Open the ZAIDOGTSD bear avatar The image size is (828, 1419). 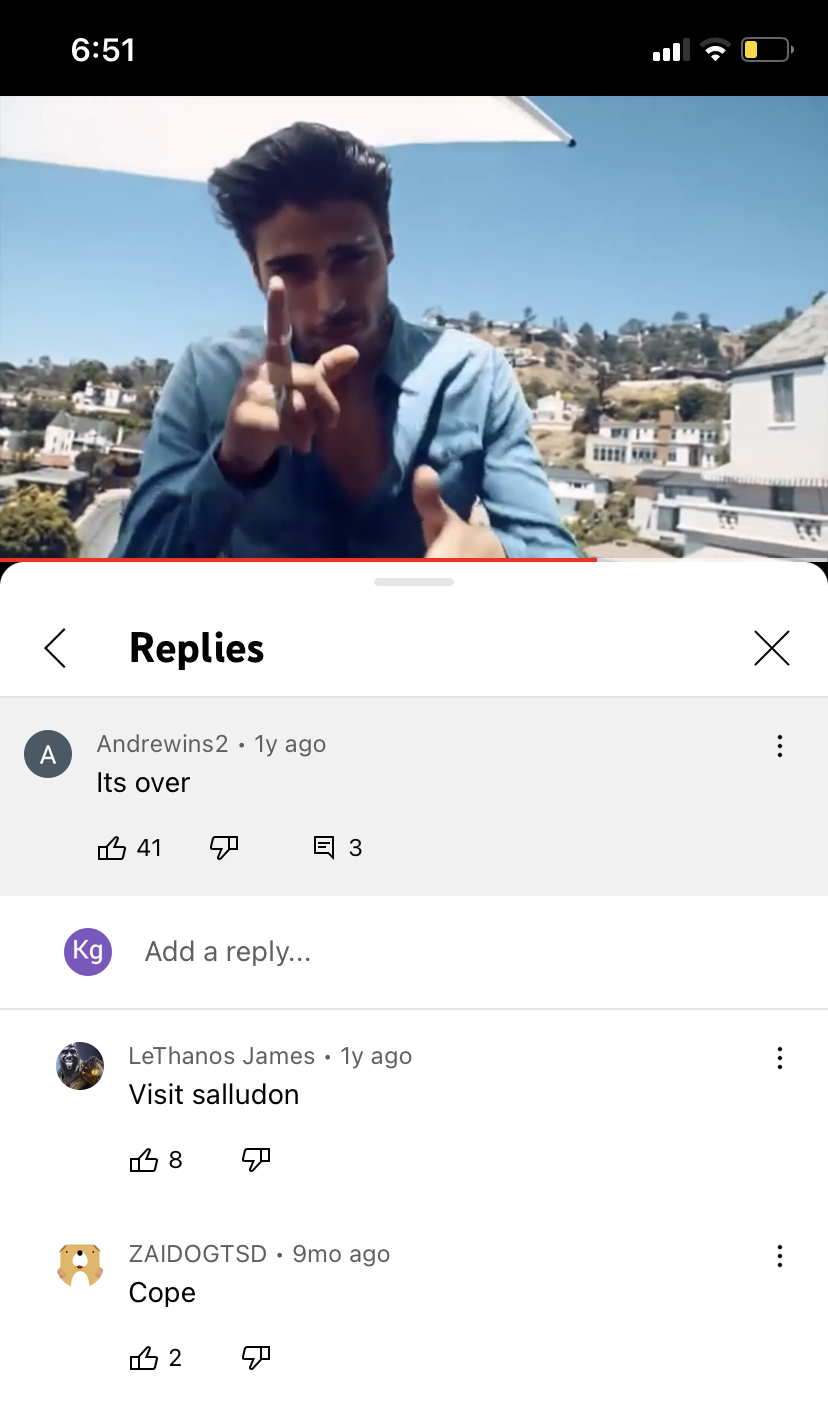coord(80,1264)
